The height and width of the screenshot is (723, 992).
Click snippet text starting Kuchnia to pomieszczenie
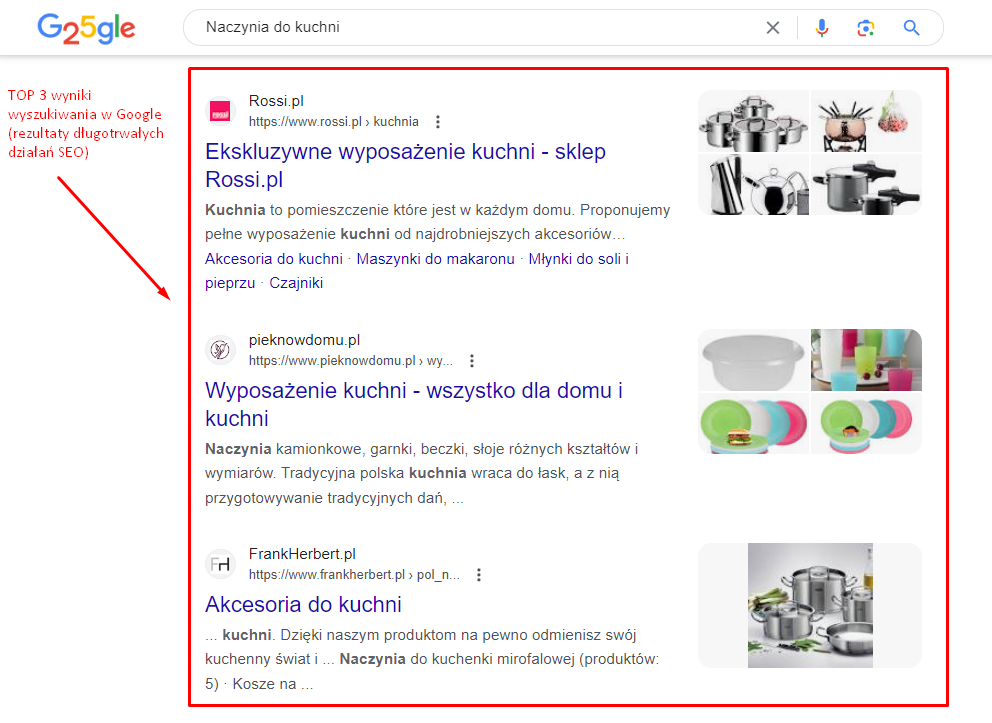437,222
